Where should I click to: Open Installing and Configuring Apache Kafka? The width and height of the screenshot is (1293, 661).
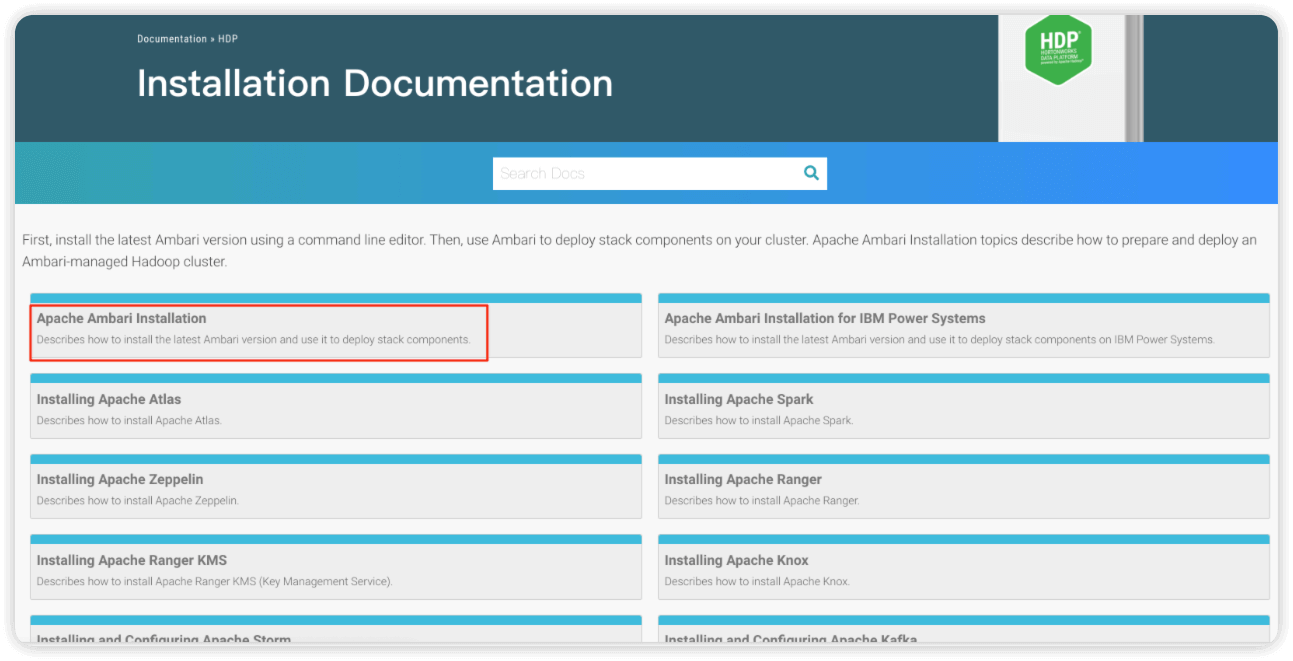(x=964, y=631)
